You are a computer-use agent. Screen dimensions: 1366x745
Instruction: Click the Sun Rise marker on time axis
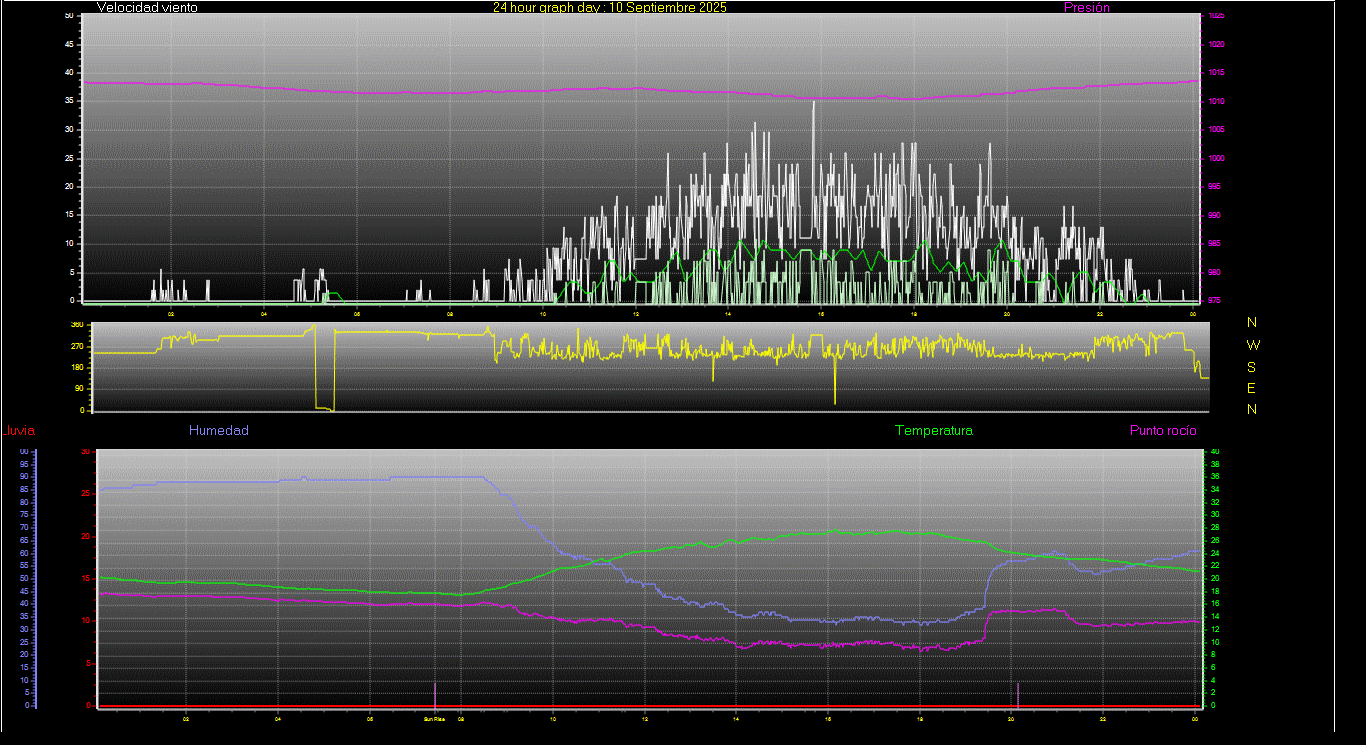434,718
